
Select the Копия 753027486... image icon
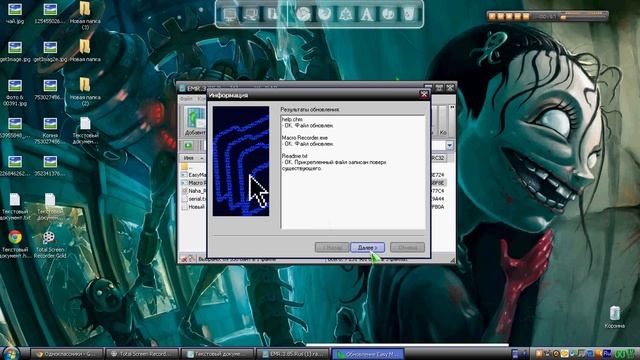(50, 131)
